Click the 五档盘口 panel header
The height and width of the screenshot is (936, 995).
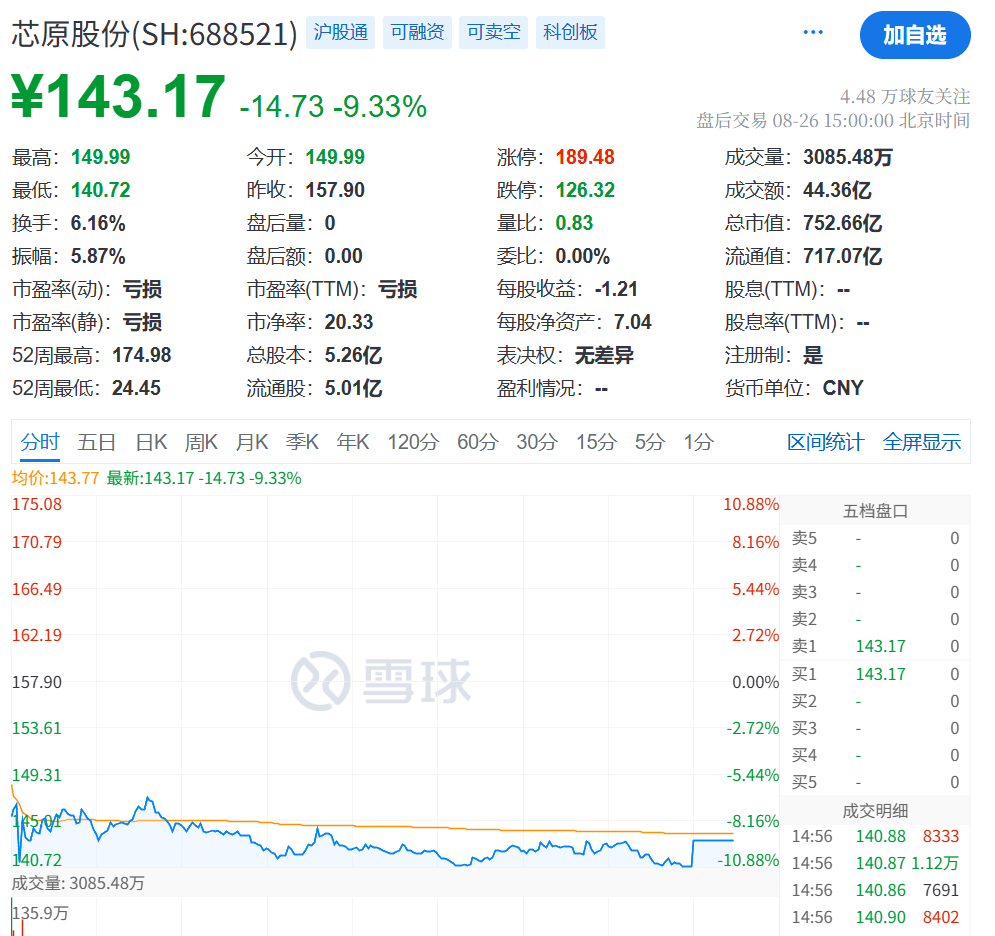click(875, 511)
